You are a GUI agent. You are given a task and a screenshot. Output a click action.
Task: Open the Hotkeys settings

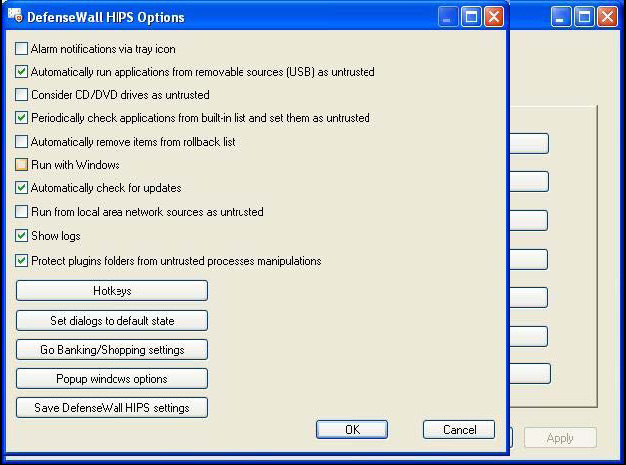click(112, 291)
